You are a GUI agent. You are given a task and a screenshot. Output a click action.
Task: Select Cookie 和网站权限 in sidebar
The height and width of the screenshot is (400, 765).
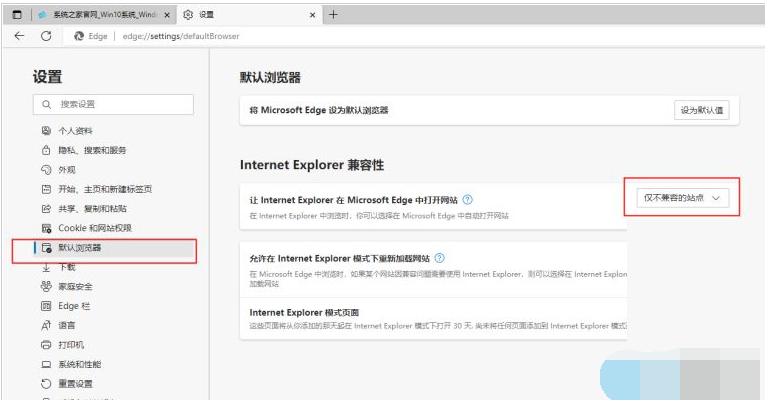coord(97,228)
